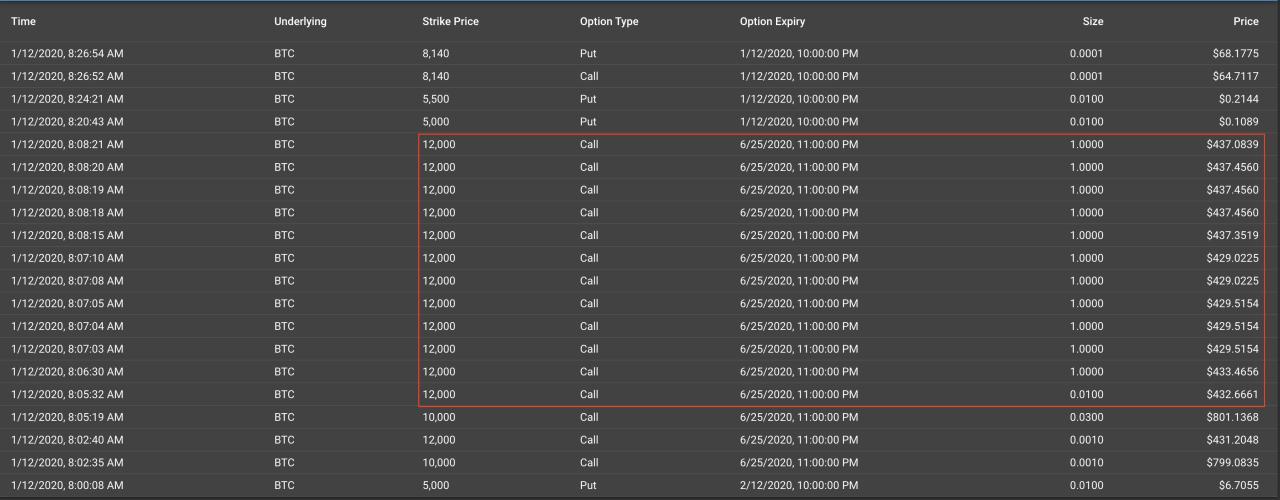Screen dimensions: 1280x500
Task: Select the Option Expiry column header
Action: (x=772, y=21)
